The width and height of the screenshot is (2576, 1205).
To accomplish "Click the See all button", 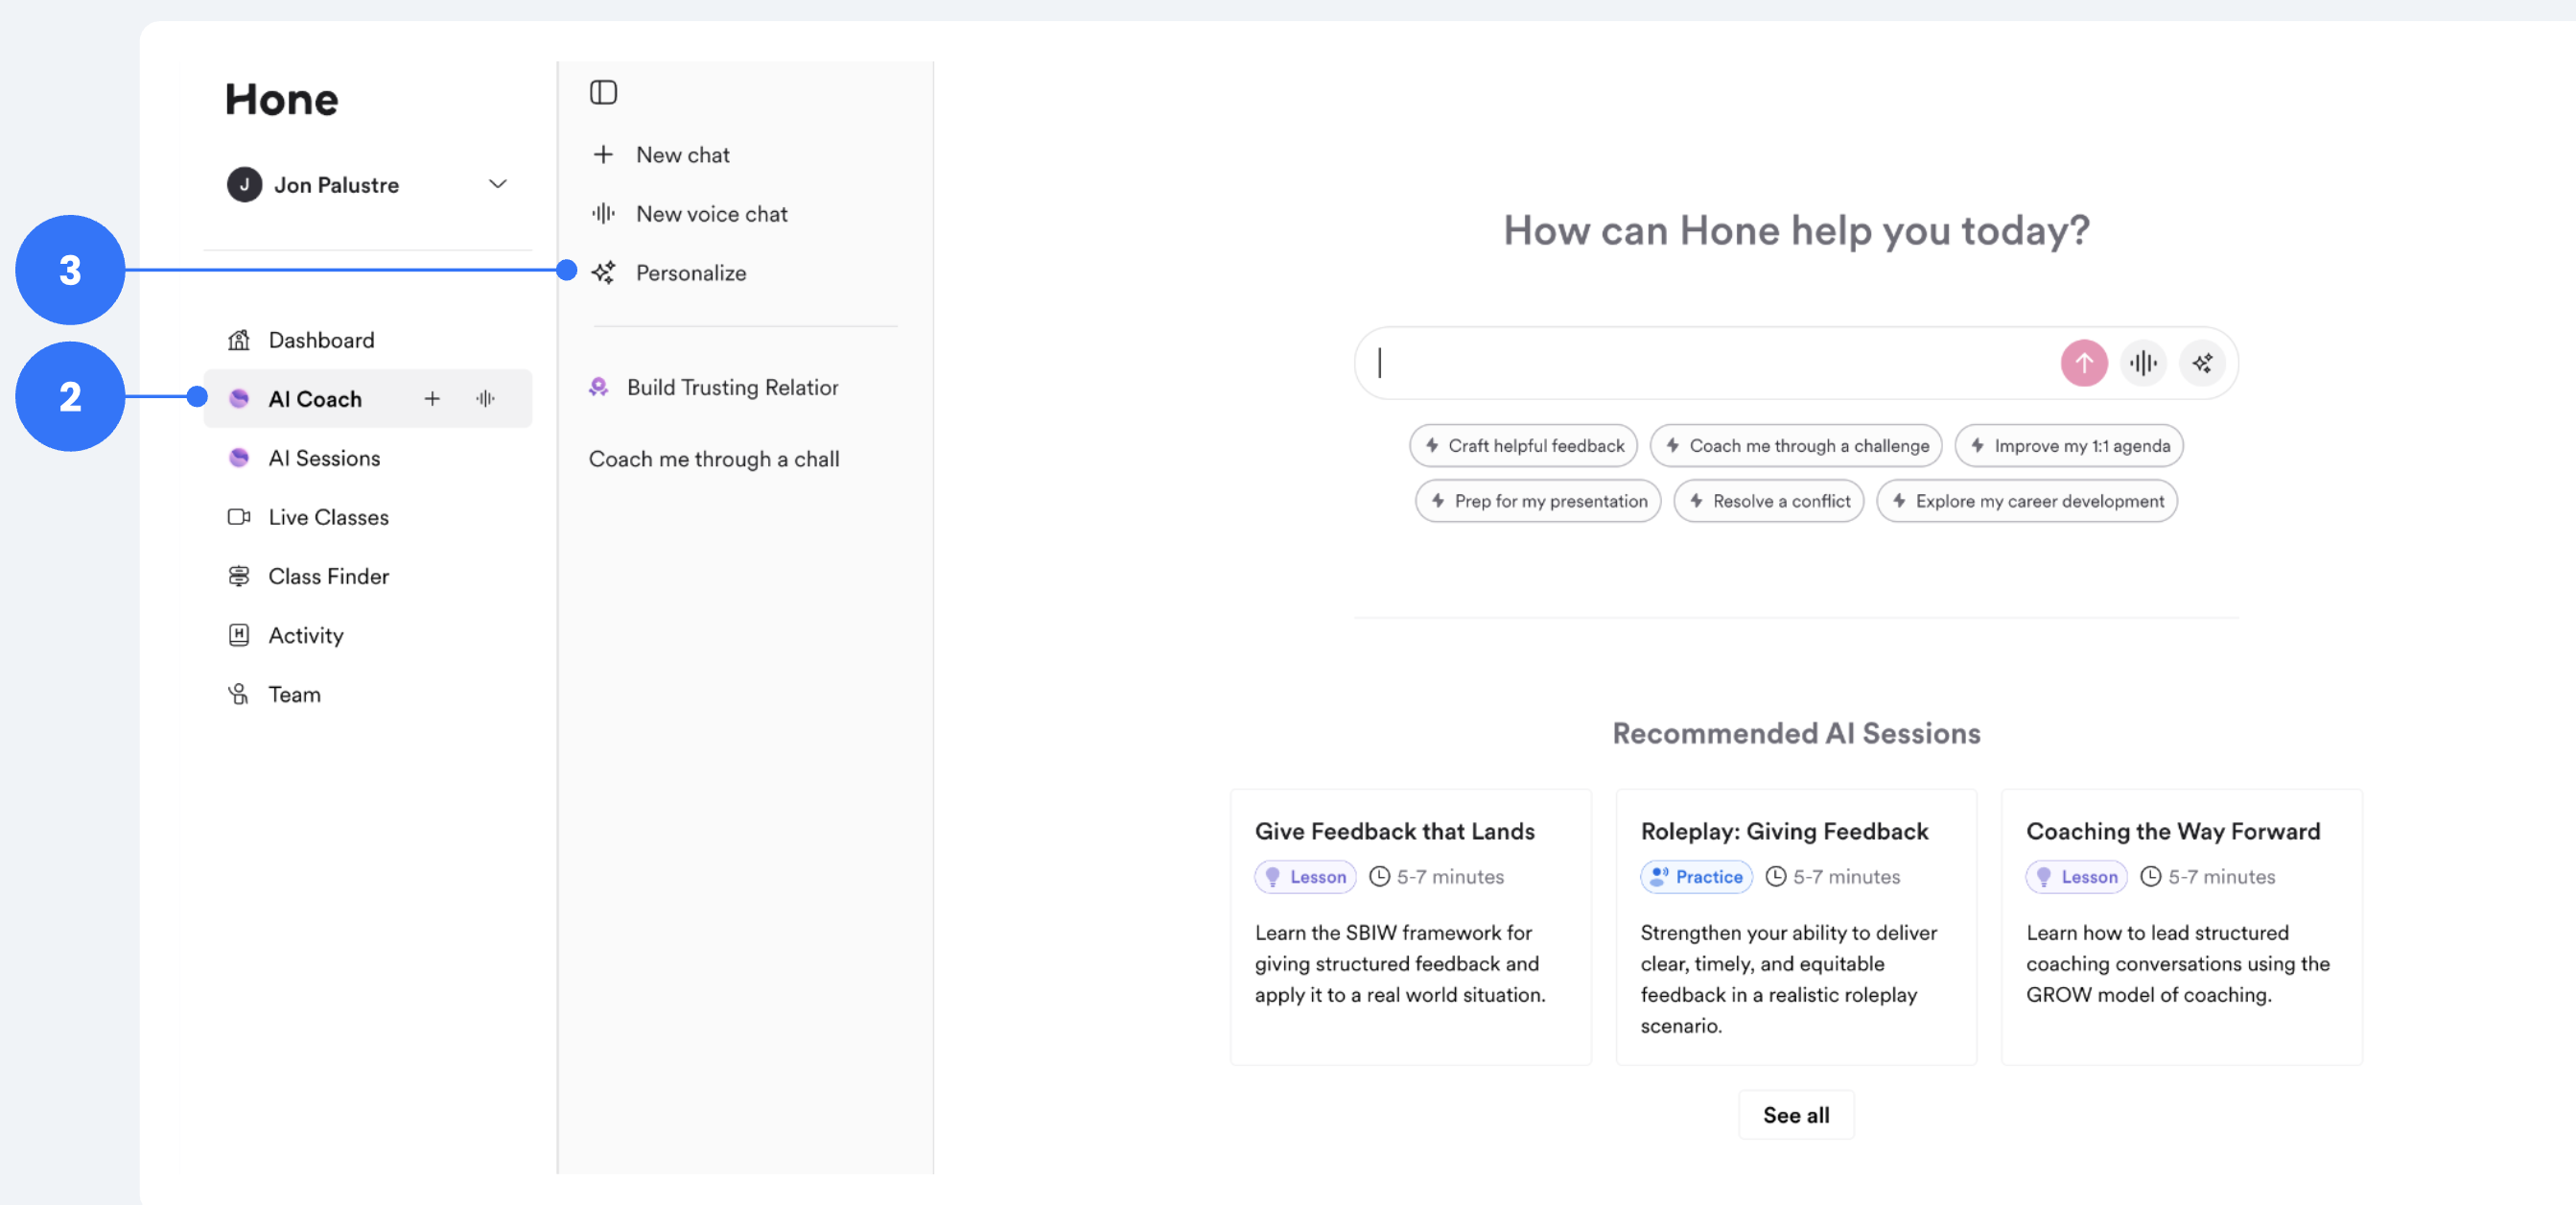I will point(1795,1115).
